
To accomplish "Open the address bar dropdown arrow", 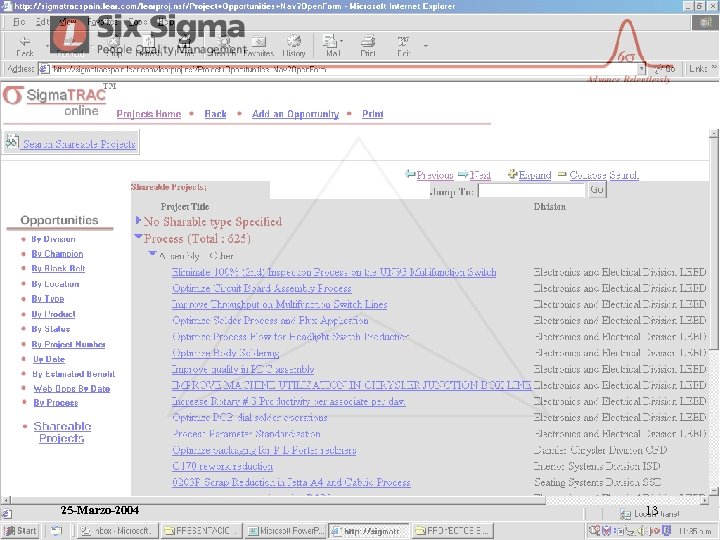I will pyautogui.click(x=641, y=69).
